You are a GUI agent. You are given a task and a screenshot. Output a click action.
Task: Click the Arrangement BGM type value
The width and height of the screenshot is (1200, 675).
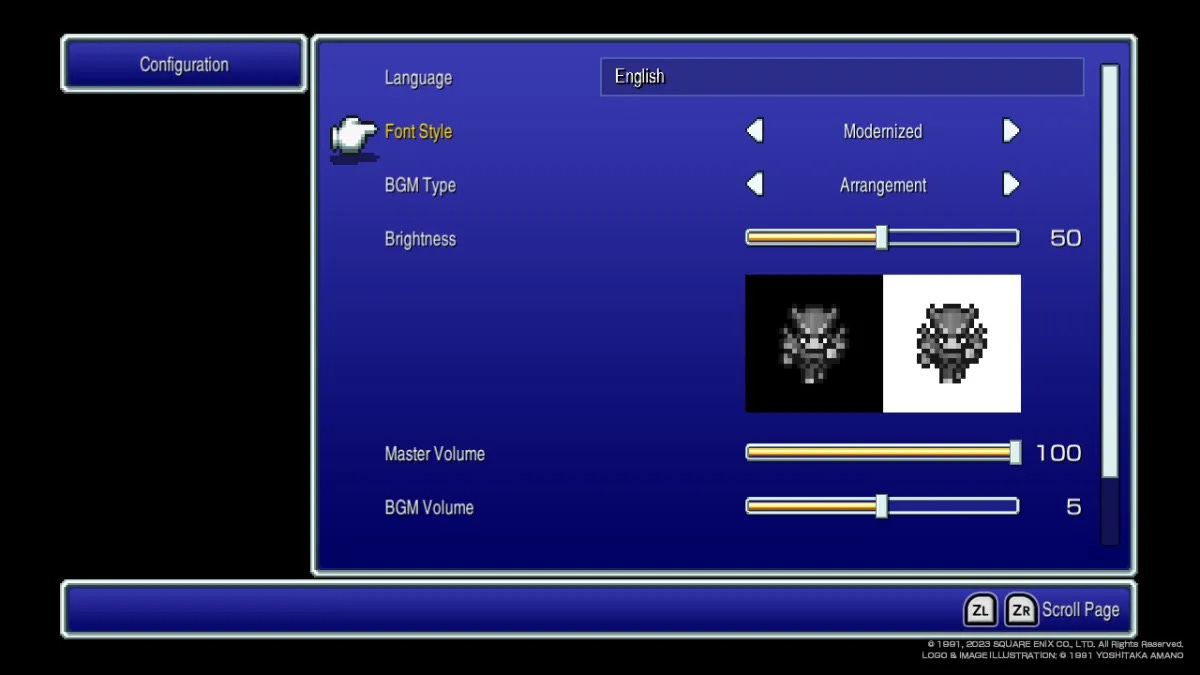coord(883,185)
